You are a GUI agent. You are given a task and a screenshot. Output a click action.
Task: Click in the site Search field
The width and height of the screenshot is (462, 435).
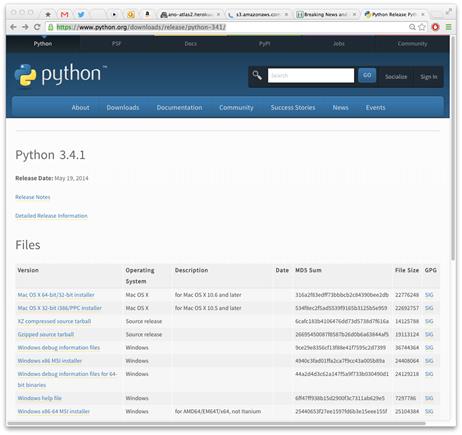pos(311,75)
